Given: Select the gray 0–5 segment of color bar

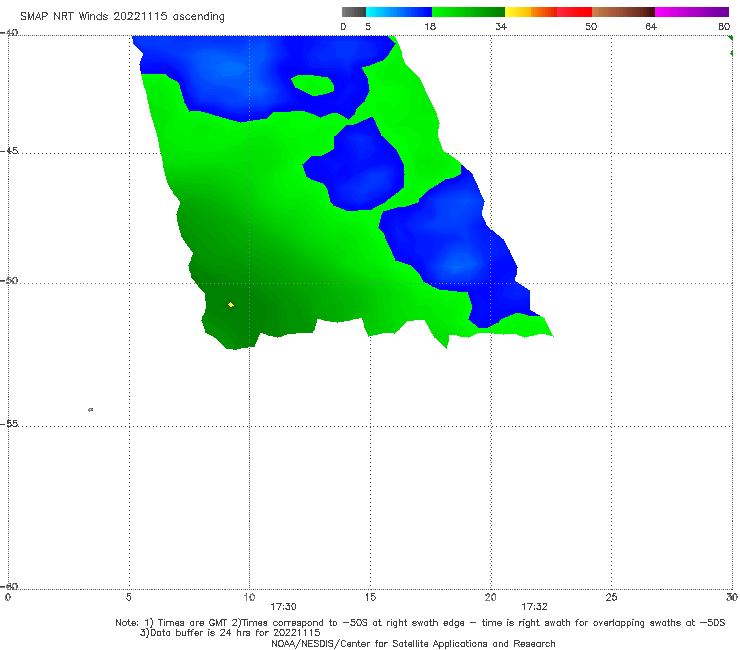Looking at the screenshot, I should coord(354,12).
